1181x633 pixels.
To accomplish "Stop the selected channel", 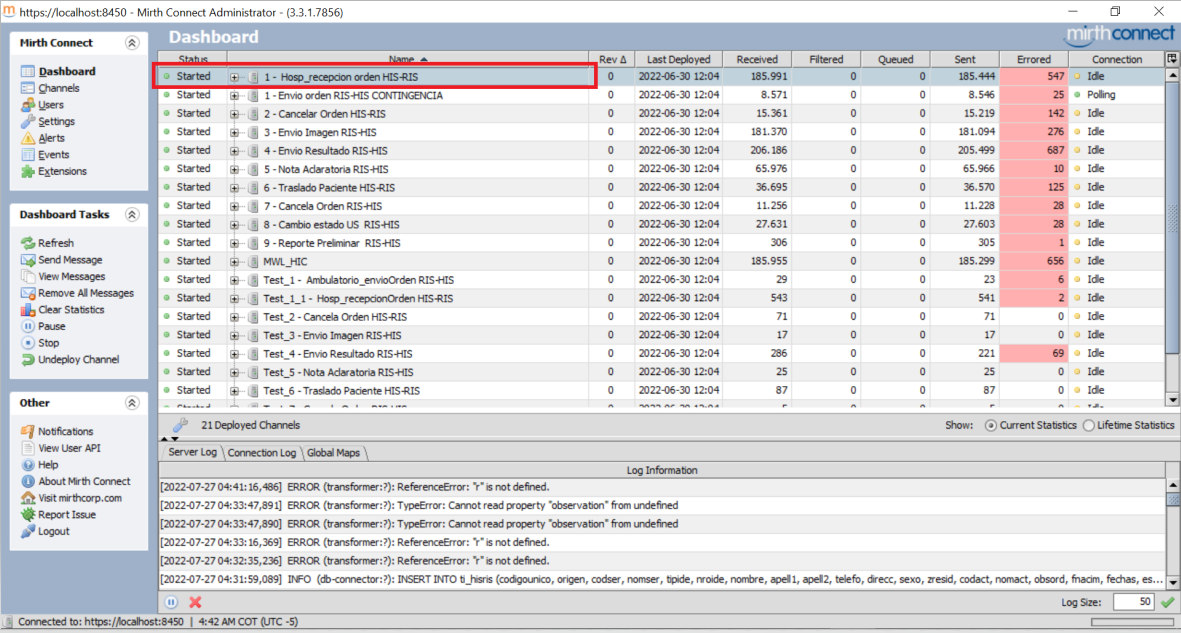I will 28,343.
